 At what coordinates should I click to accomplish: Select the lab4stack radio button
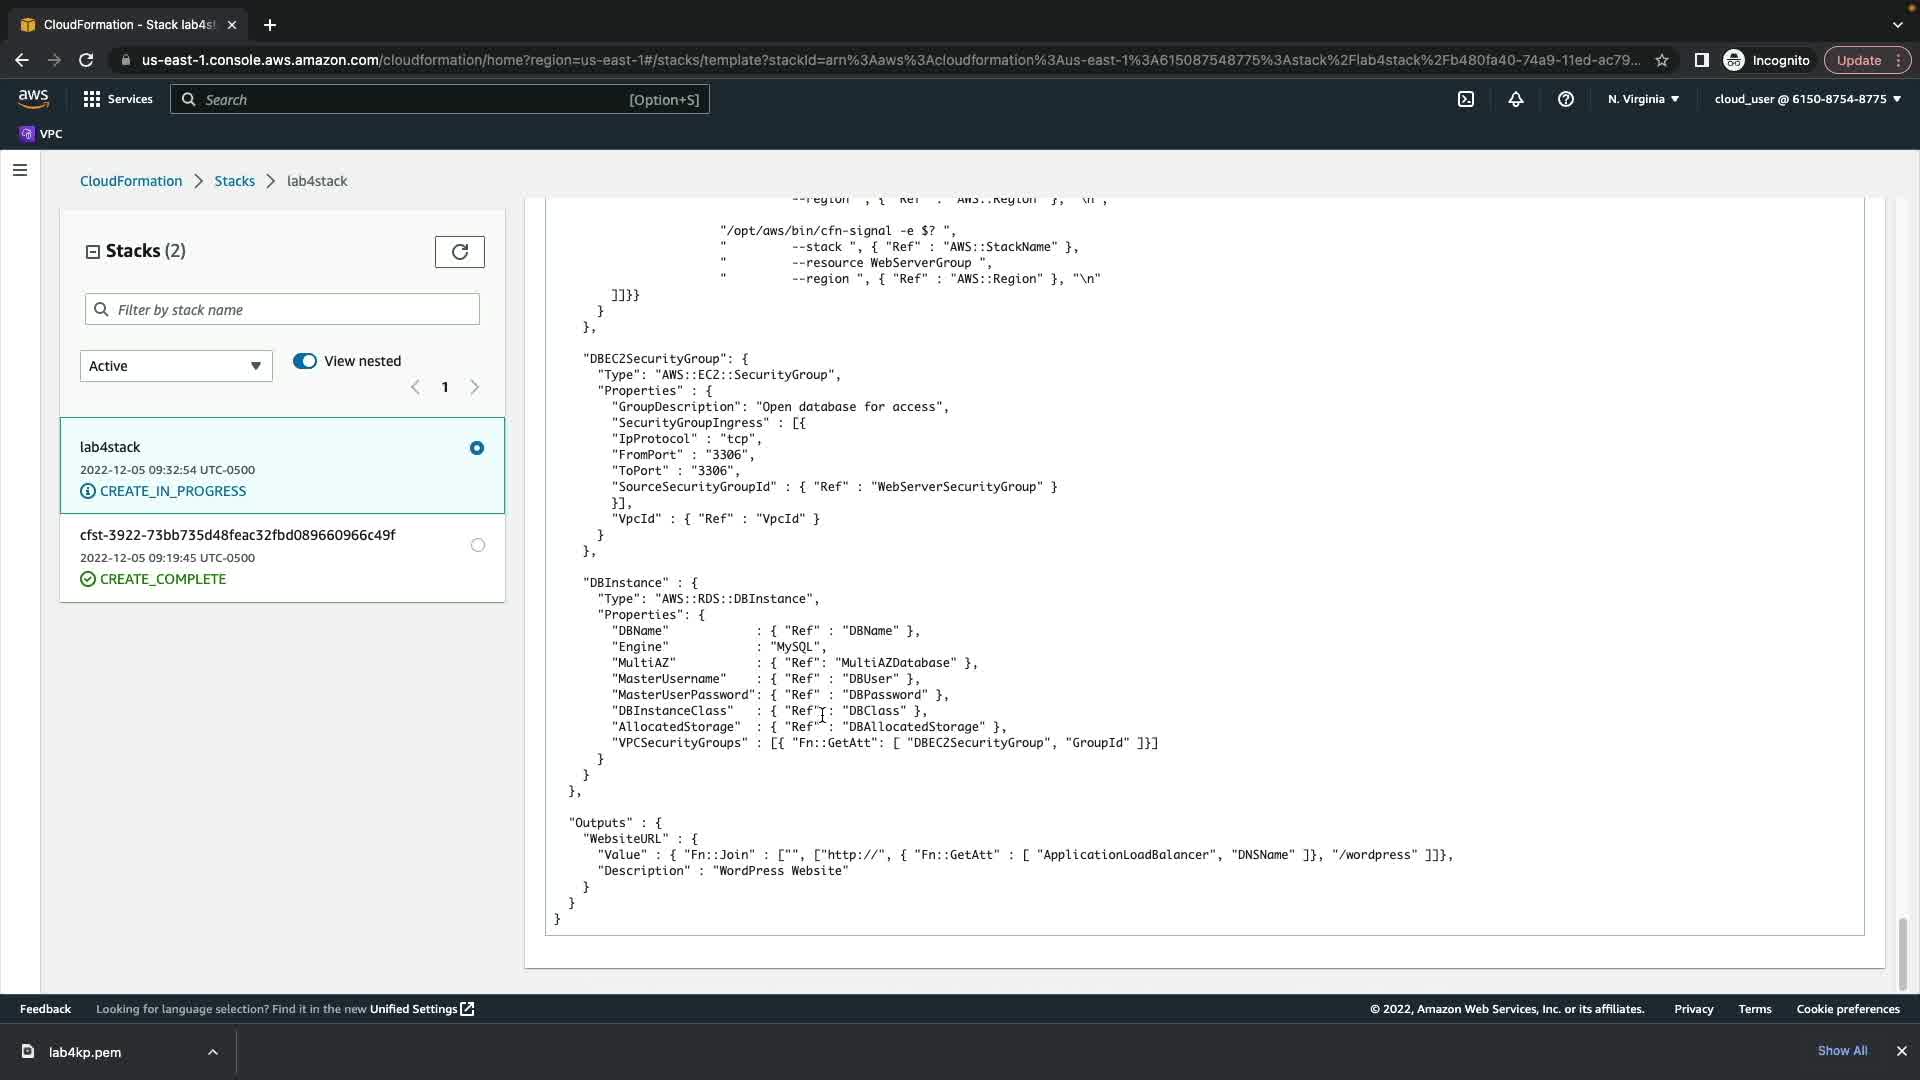click(x=477, y=448)
